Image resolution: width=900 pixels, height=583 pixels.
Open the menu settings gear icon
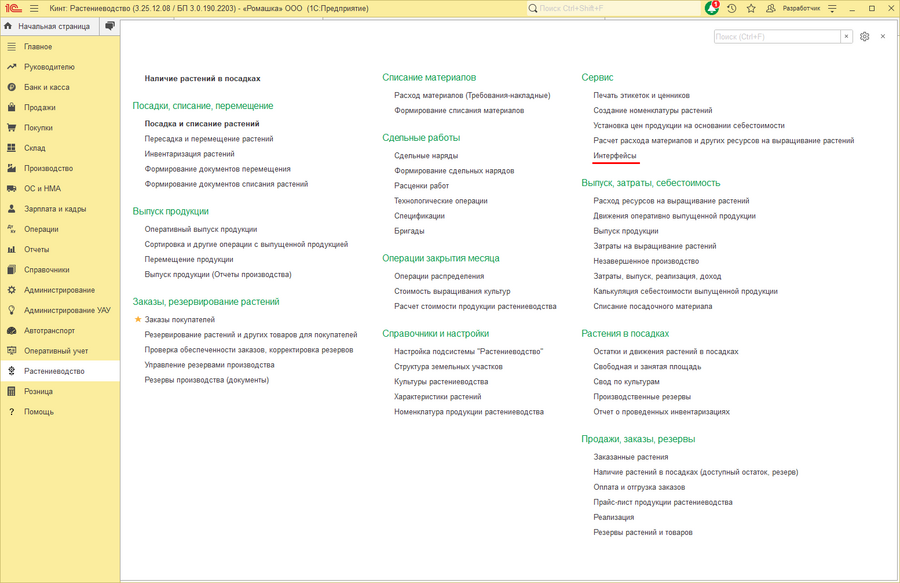point(864,37)
